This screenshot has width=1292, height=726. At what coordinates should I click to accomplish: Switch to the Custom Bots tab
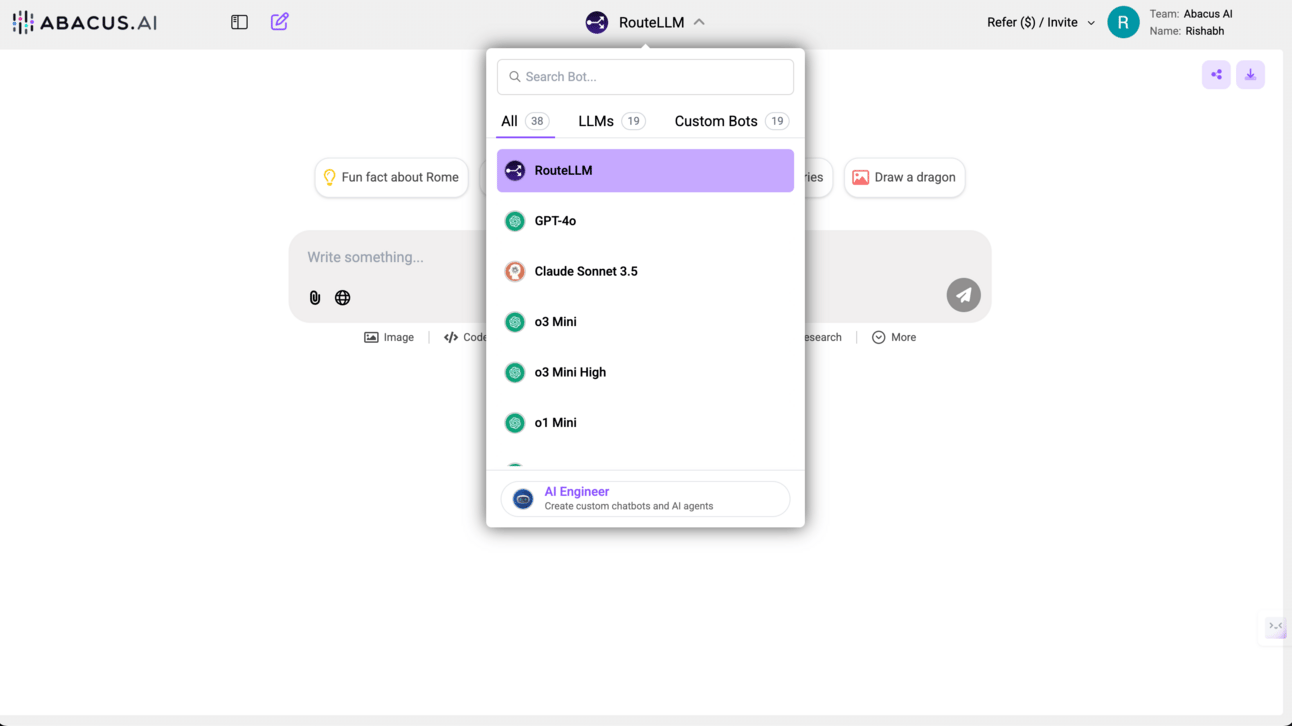[x=731, y=121]
